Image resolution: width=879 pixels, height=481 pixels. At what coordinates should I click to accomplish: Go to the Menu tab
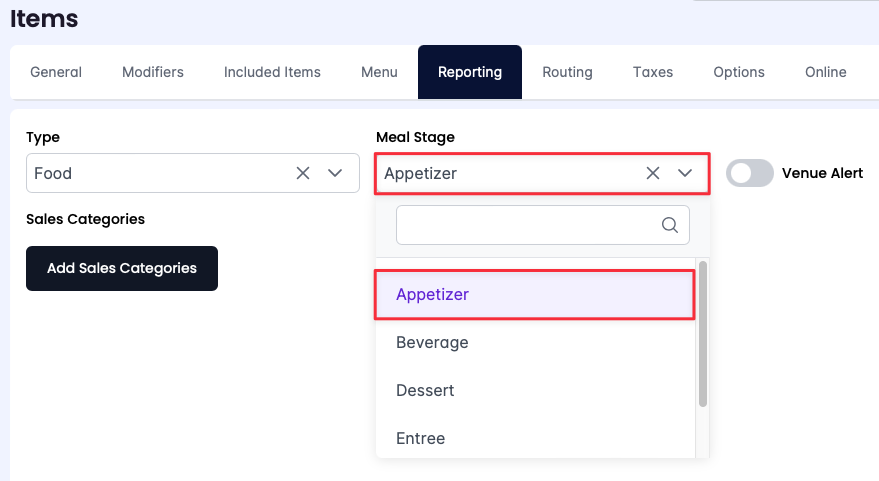tap(379, 72)
